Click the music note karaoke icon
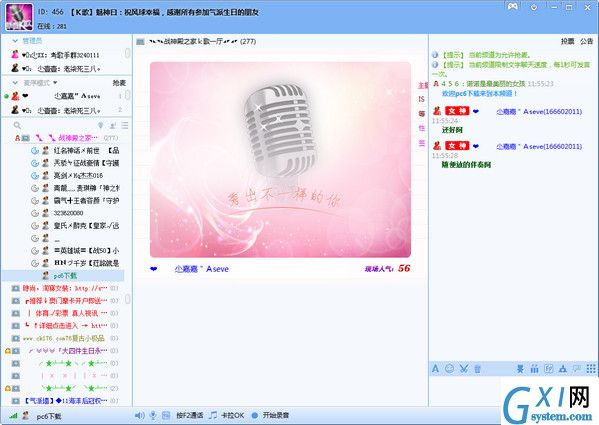Screen dimensions: 599x425 pyautogui.click(x=213, y=415)
